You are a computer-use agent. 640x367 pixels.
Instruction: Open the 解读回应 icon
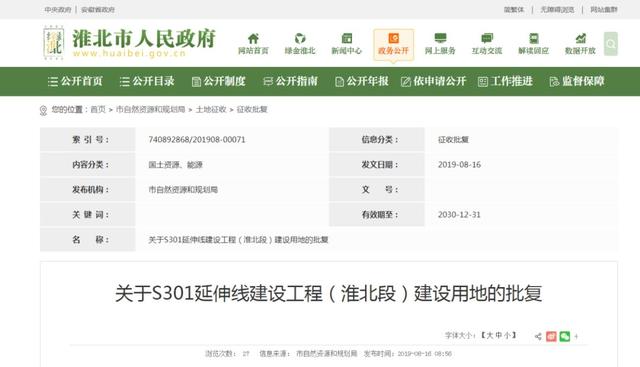point(533,39)
